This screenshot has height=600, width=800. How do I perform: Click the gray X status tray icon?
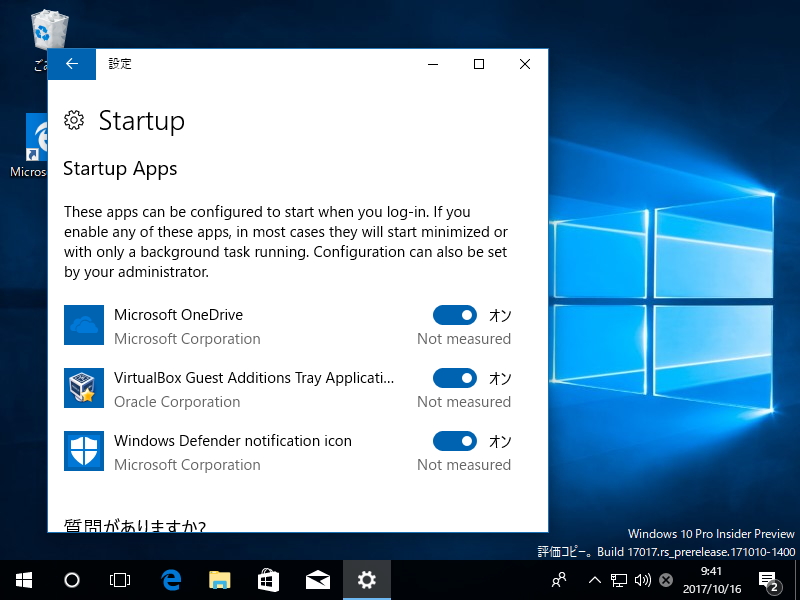[x=666, y=580]
